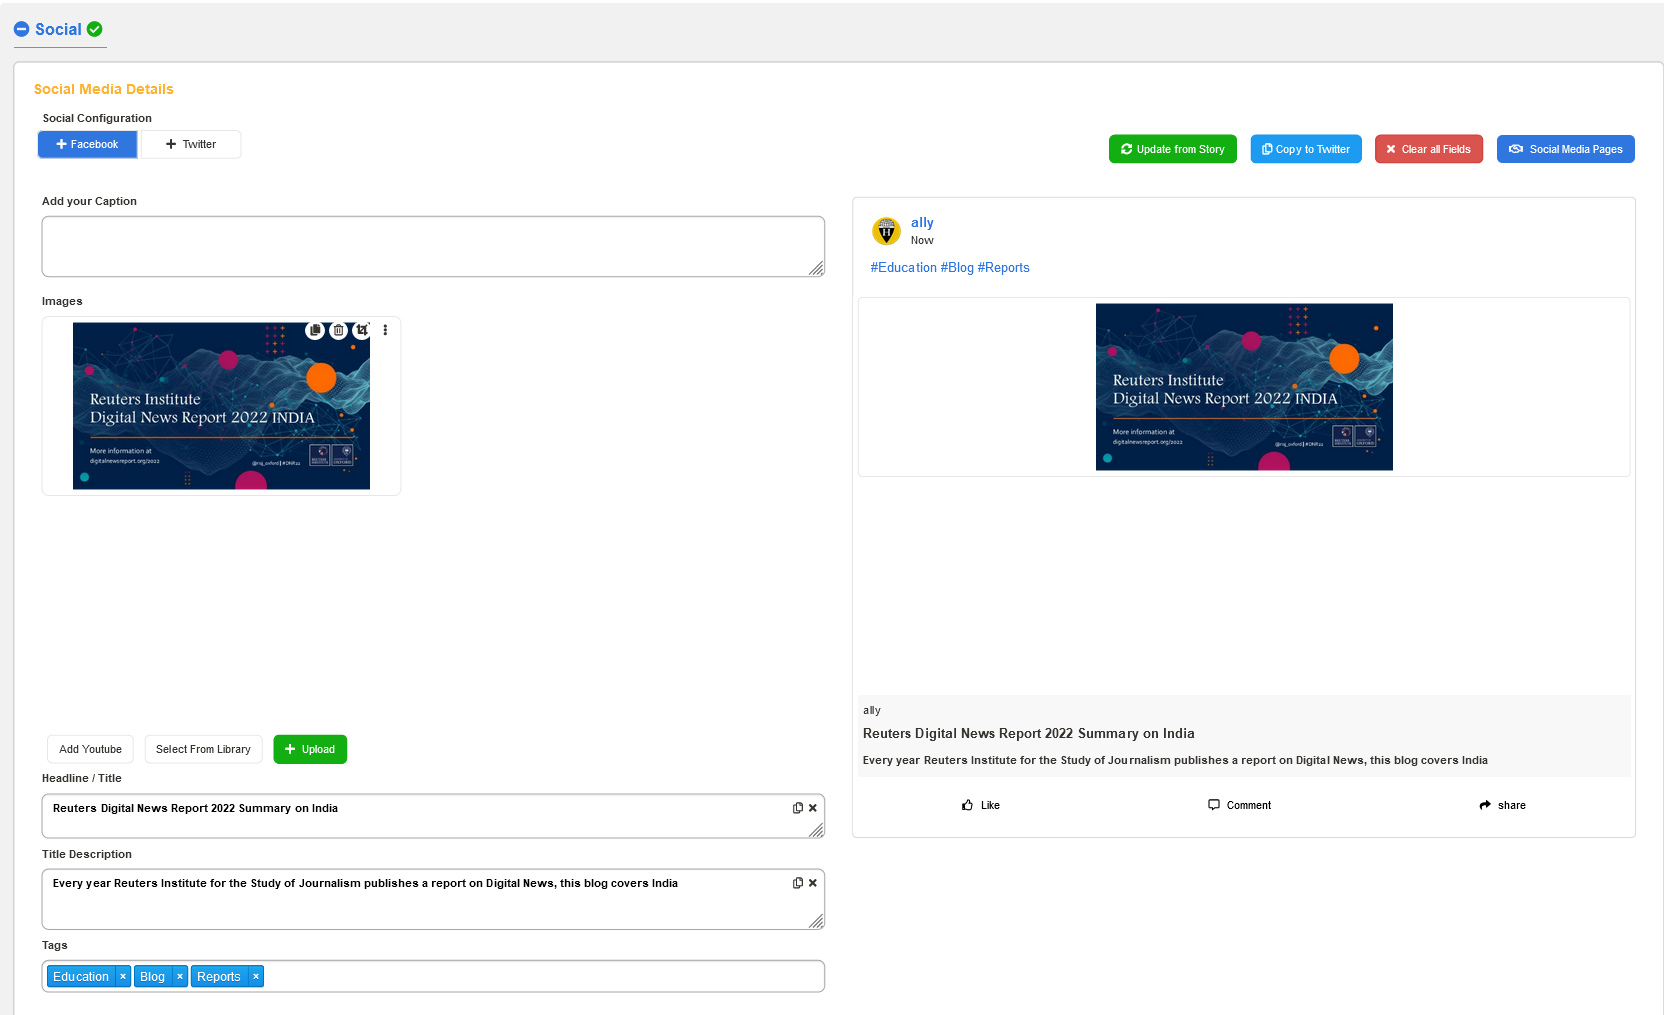Copy the Title Description text
This screenshot has height=1015, width=1664.
point(797,883)
